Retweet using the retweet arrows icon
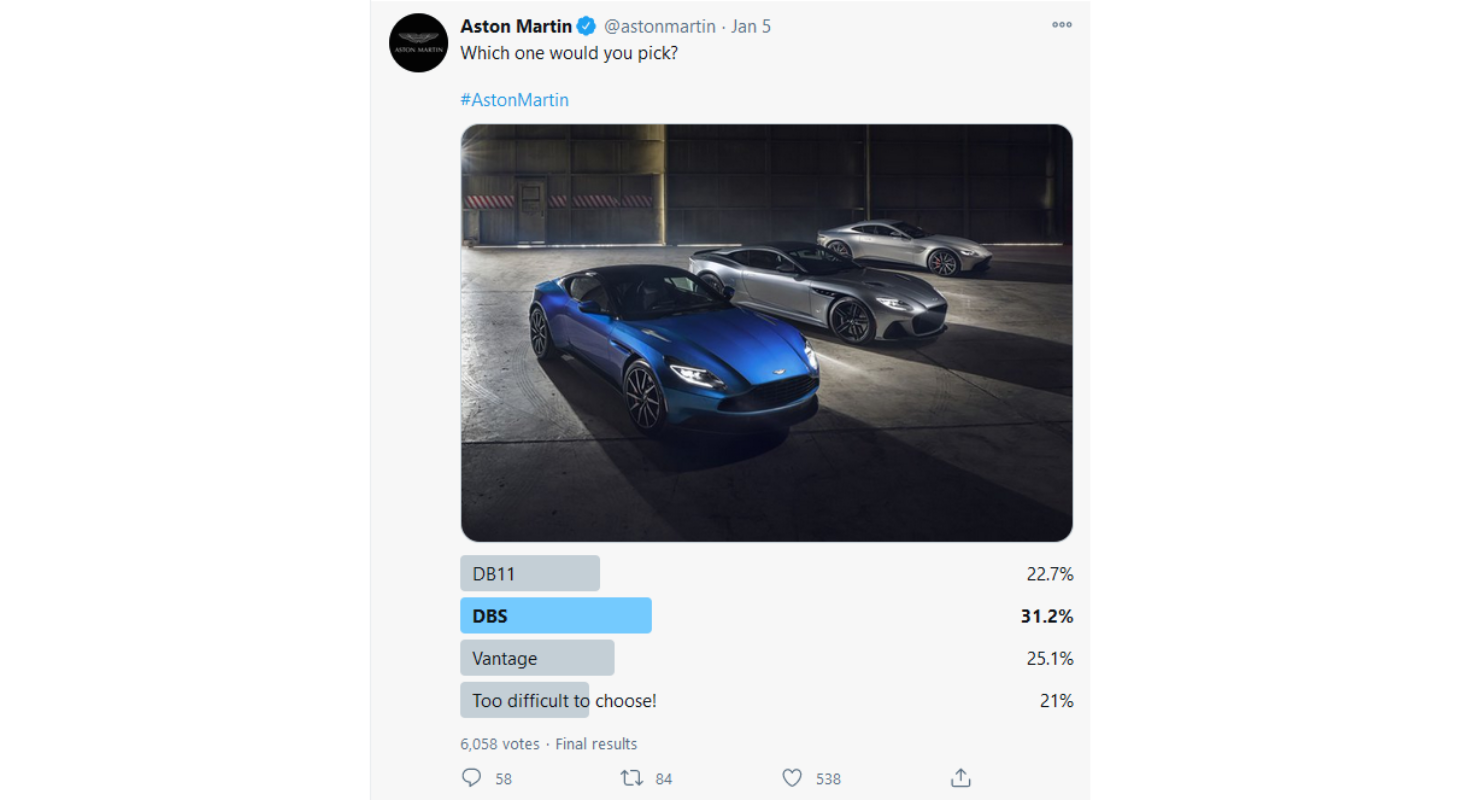The image size is (1460, 800). [x=631, y=778]
